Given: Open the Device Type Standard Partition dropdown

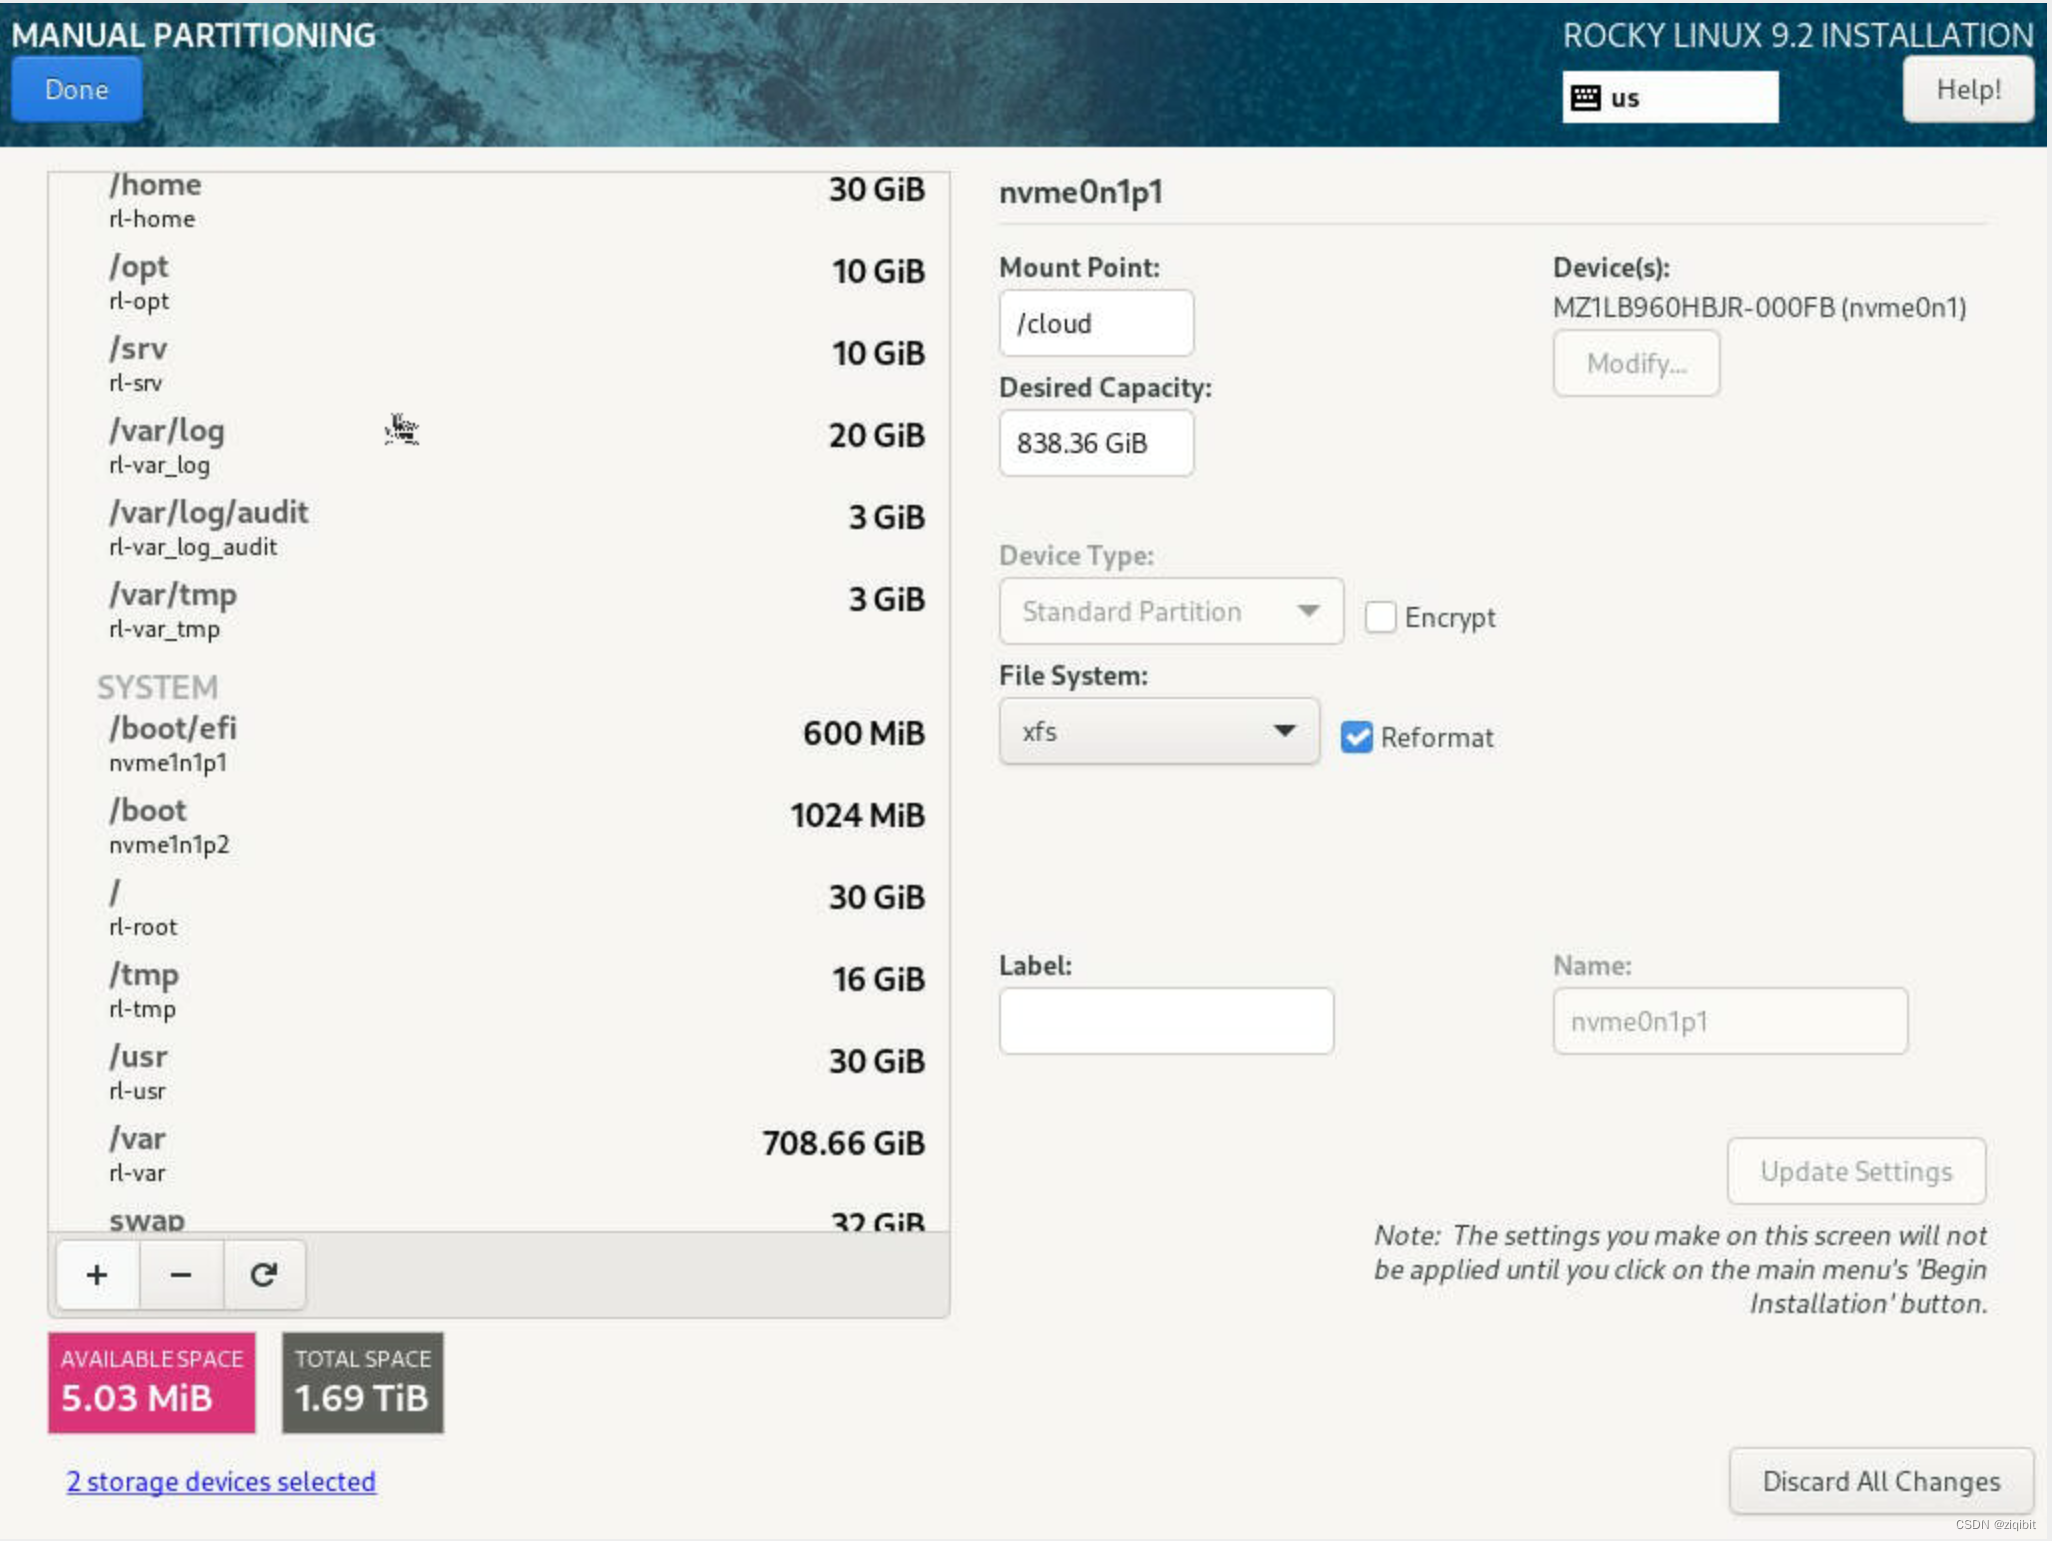Looking at the screenshot, I should point(1171,611).
